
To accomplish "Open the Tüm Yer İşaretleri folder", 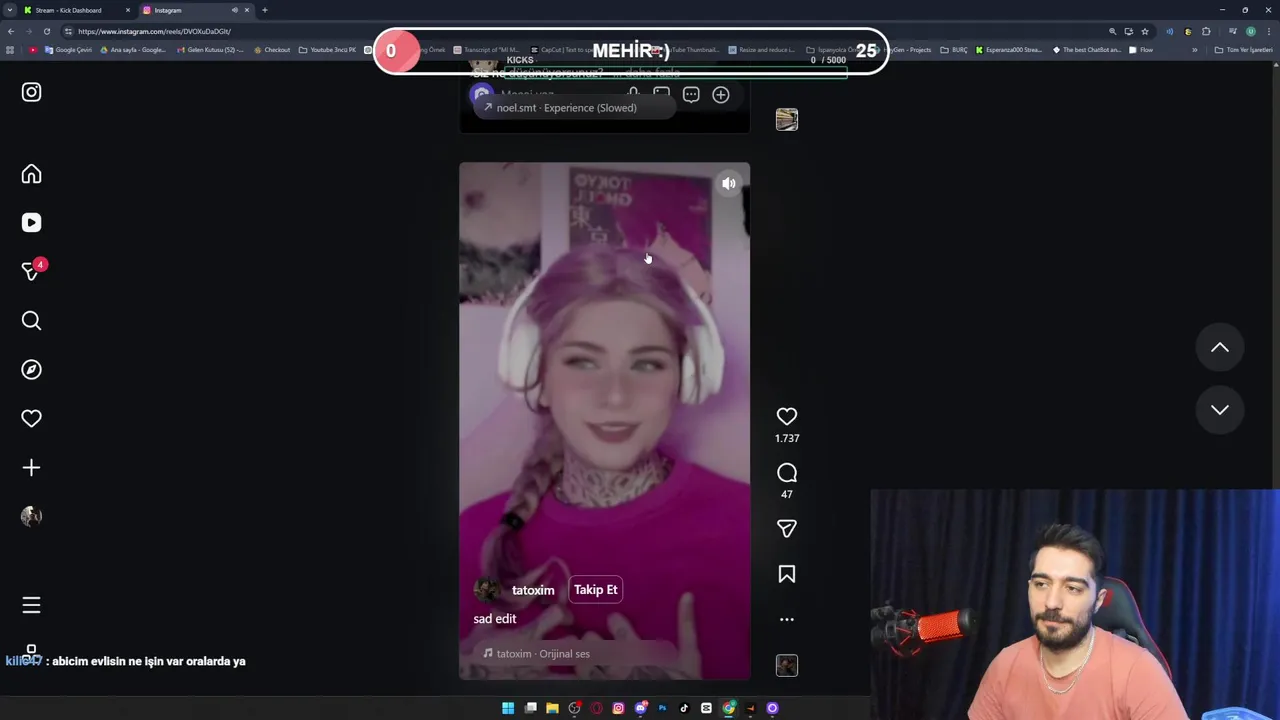I will pyautogui.click(x=1244, y=50).
